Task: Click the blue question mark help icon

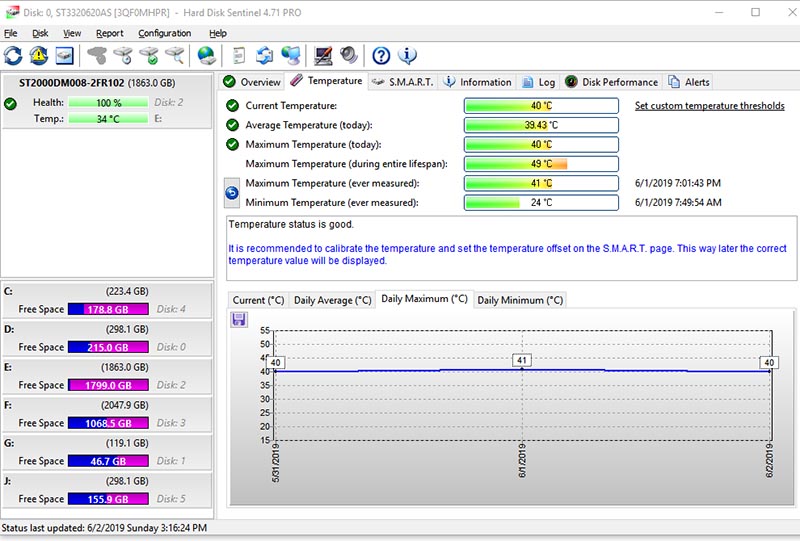Action: coord(381,56)
